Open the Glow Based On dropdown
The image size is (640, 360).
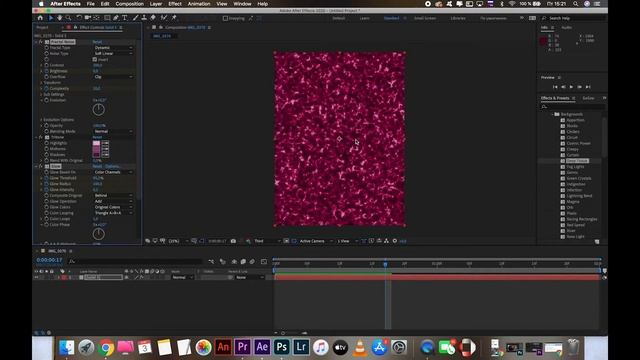point(113,172)
